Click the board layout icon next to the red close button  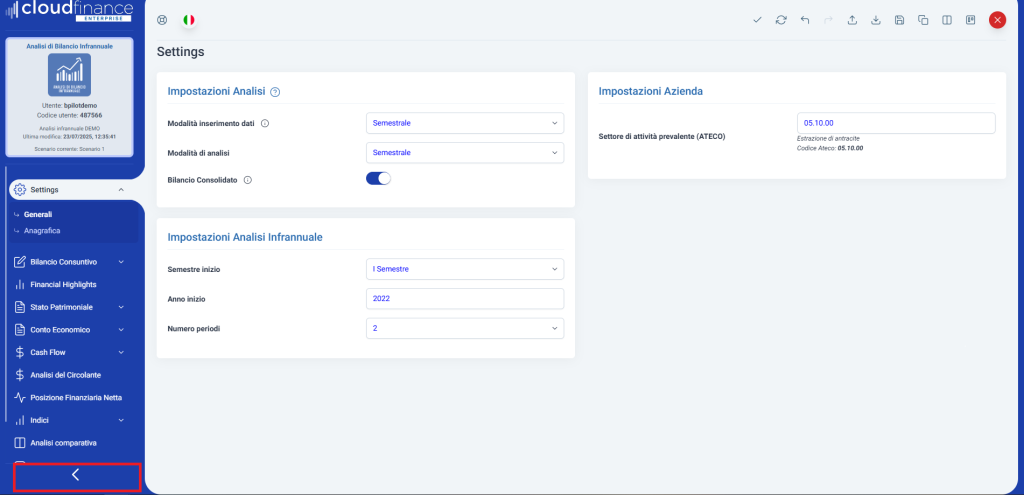click(x=970, y=20)
